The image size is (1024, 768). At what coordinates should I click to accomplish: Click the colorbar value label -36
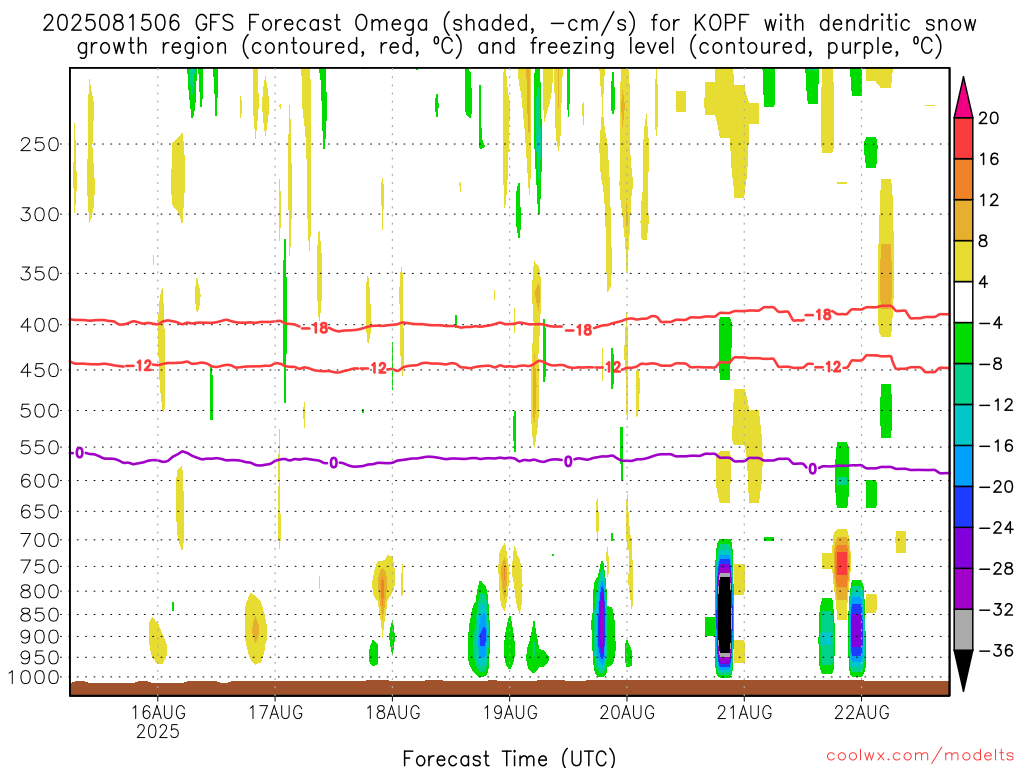click(x=997, y=650)
